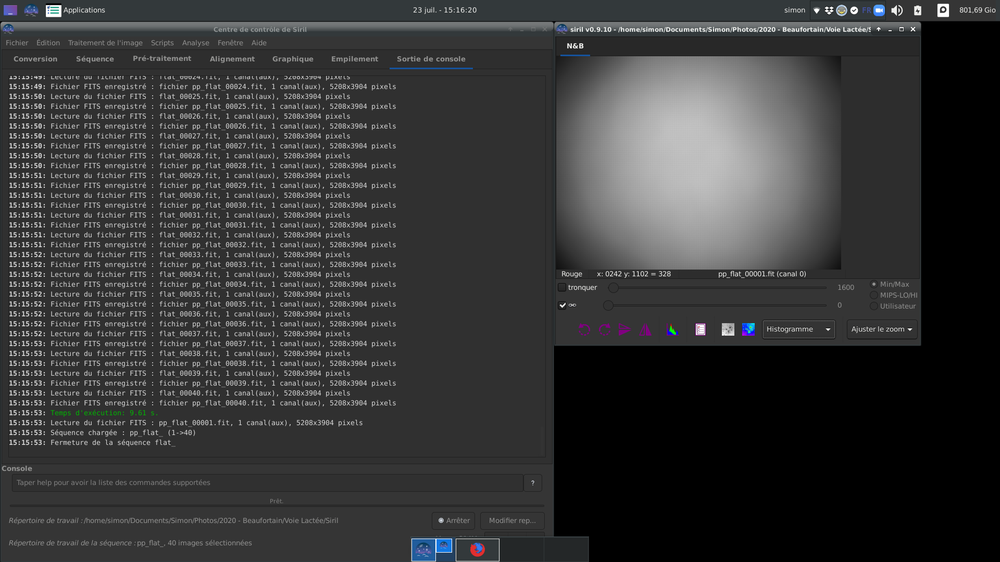
Task: Open the Histogramme display mode dropdown
Action: (798, 329)
